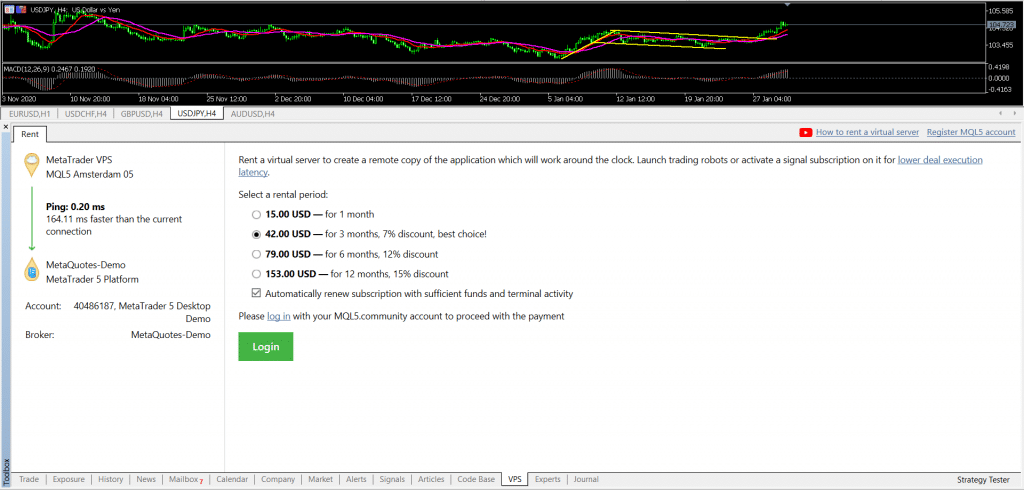Image resolution: width=1024 pixels, height=490 pixels.
Task: Open the Articles tab
Action: point(431,480)
